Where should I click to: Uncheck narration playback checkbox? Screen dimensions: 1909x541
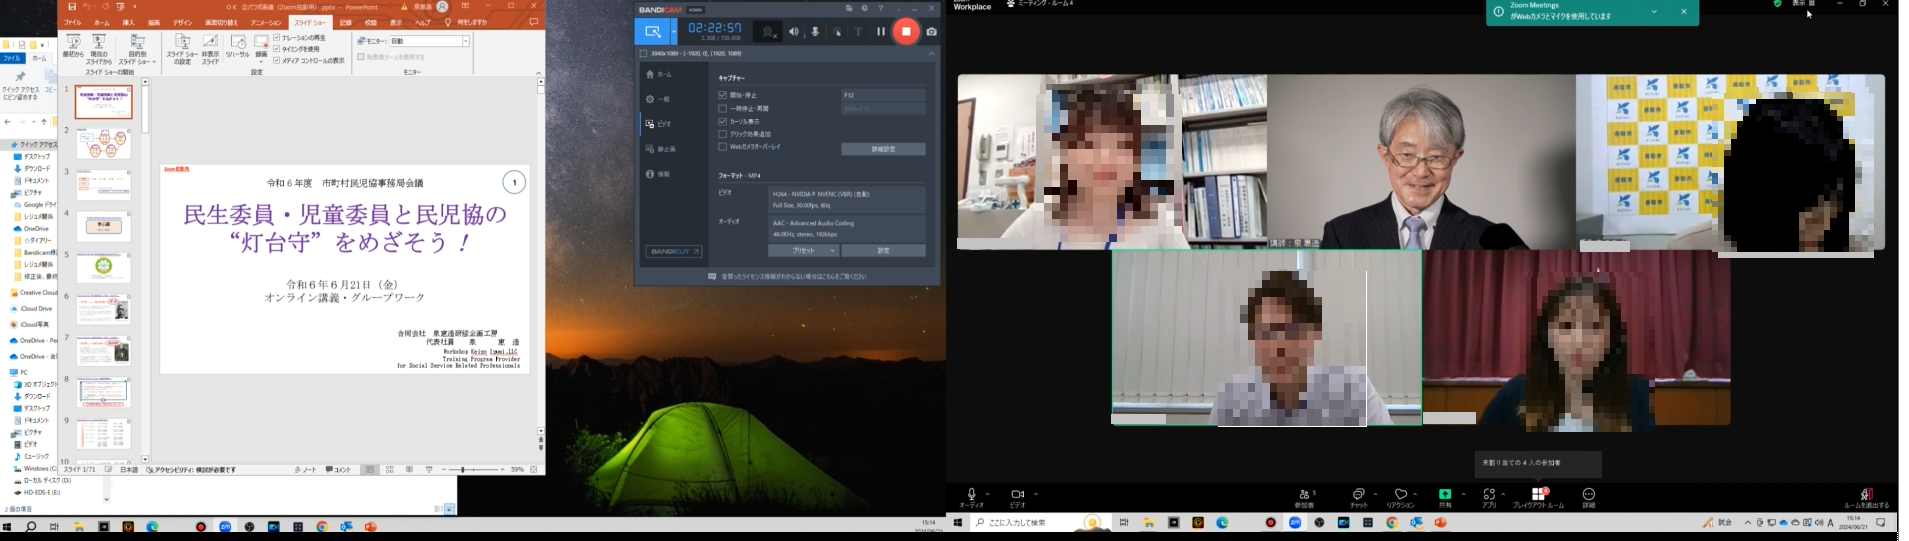277,38
